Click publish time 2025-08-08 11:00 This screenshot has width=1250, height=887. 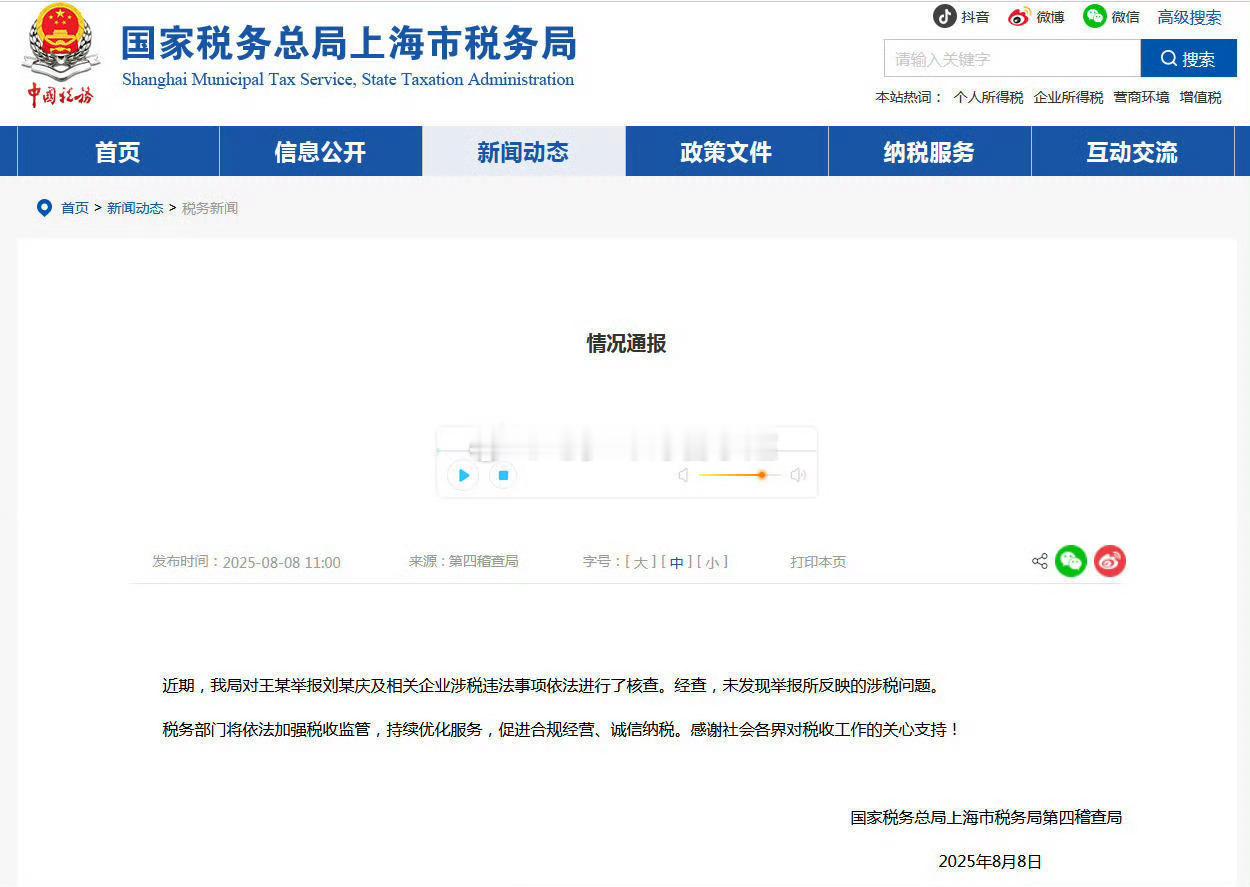(281, 562)
